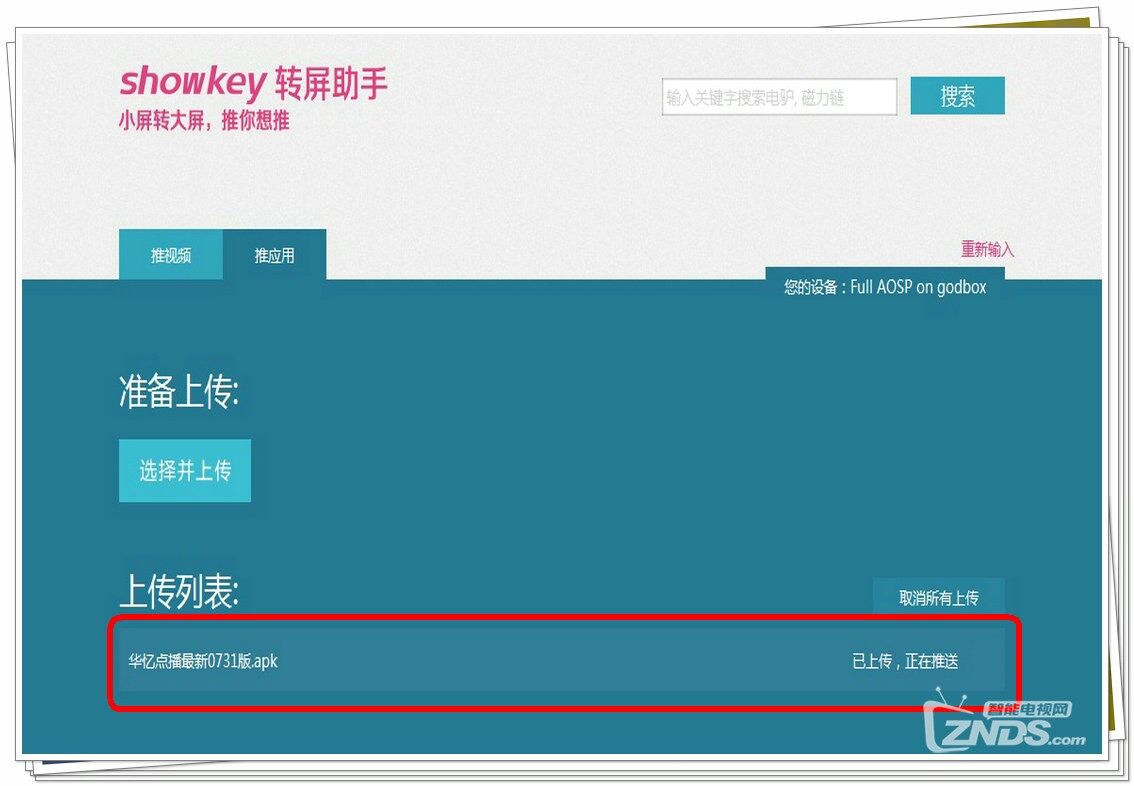Click device label Full AOSP on godbox
The width and height of the screenshot is (1134, 786).
tap(885, 287)
